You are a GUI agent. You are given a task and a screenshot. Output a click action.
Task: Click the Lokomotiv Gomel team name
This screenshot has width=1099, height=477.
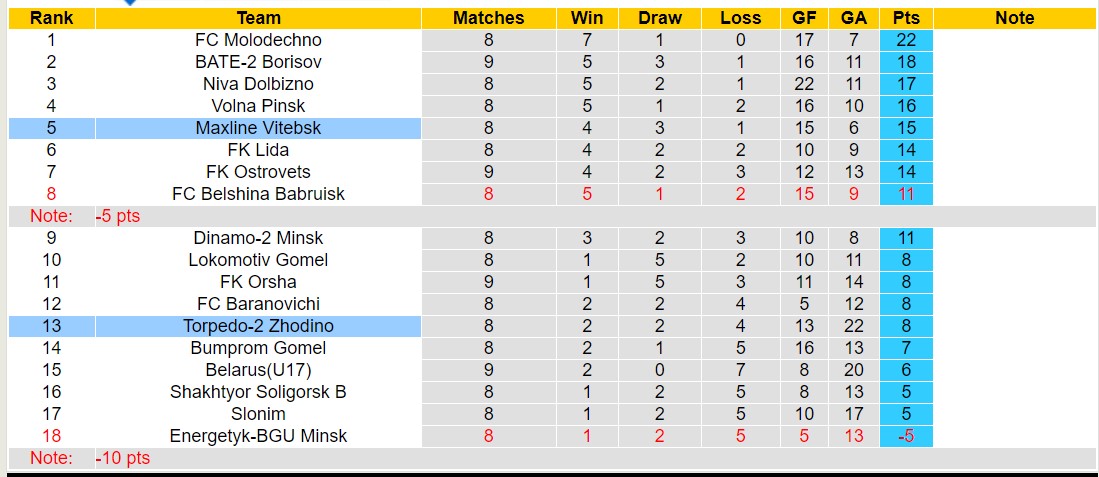point(258,260)
